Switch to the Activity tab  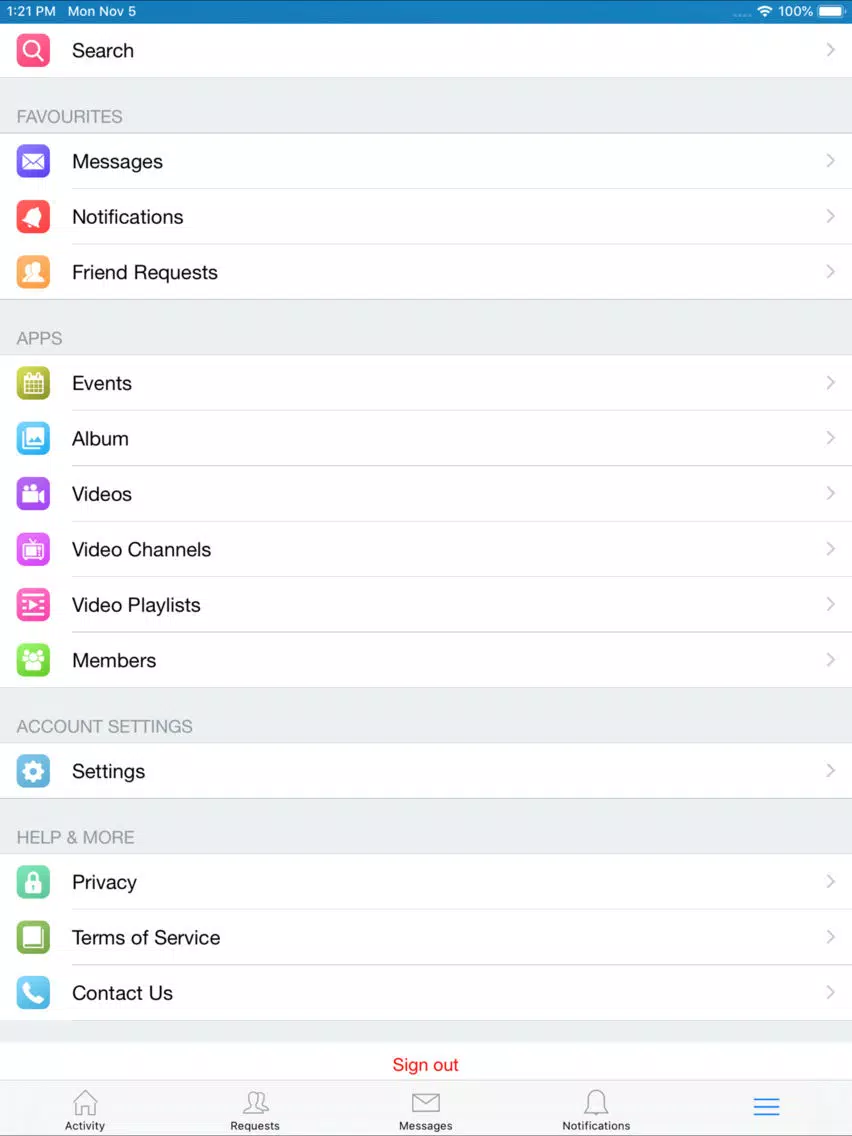pyautogui.click(x=85, y=1110)
